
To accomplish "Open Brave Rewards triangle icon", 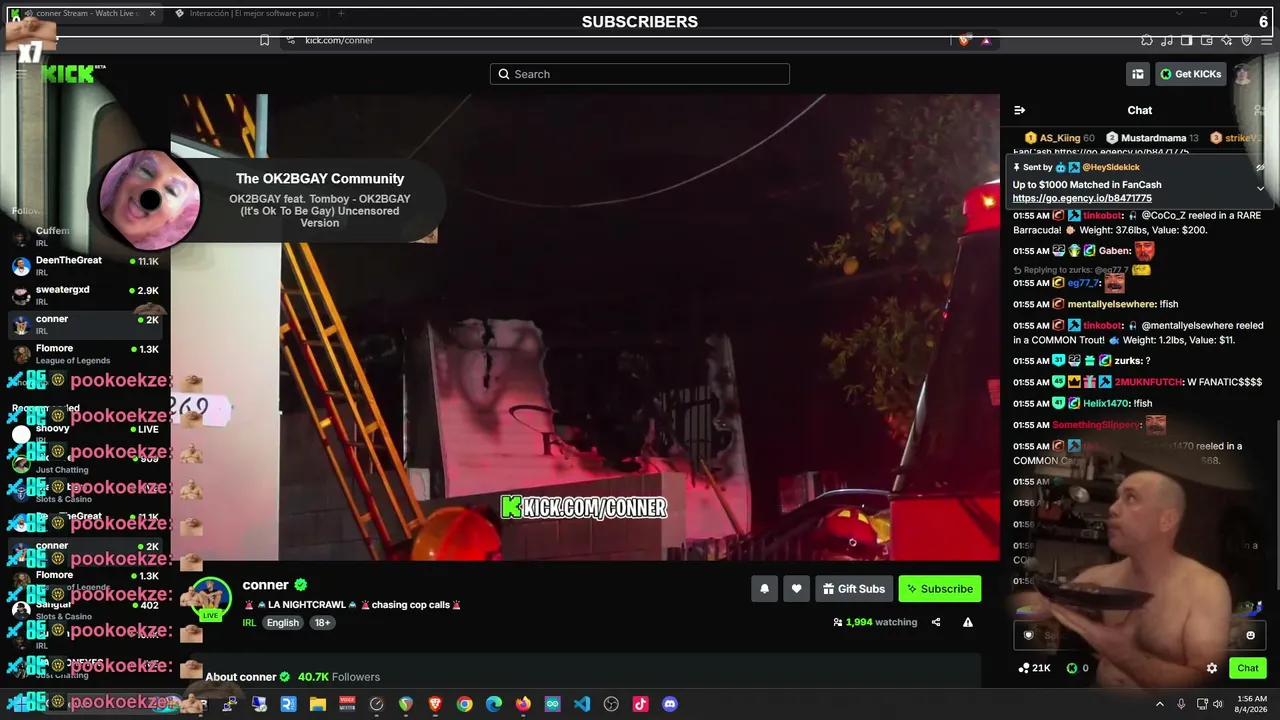I will coord(986,40).
